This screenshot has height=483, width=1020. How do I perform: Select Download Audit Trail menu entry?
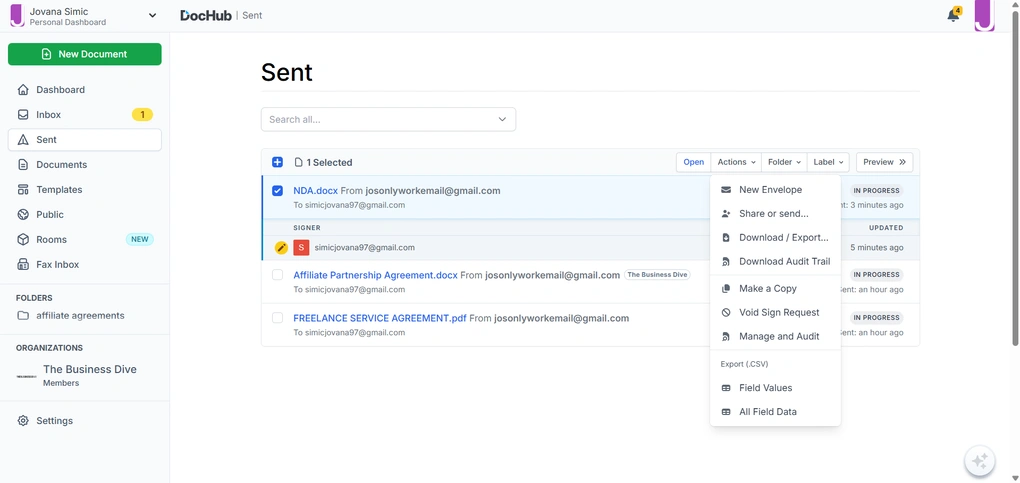tap(784, 262)
